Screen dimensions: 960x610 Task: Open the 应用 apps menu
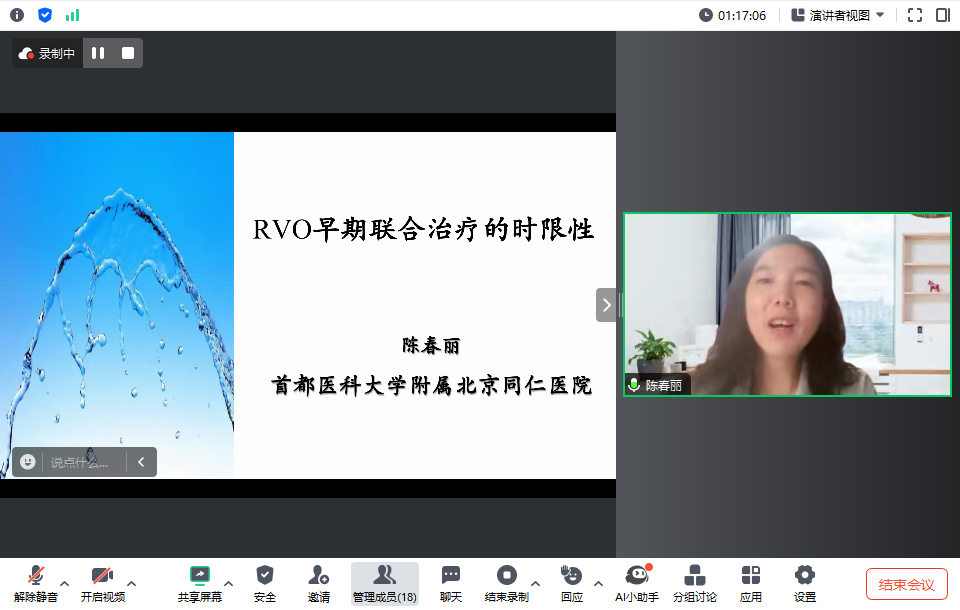[x=751, y=584]
